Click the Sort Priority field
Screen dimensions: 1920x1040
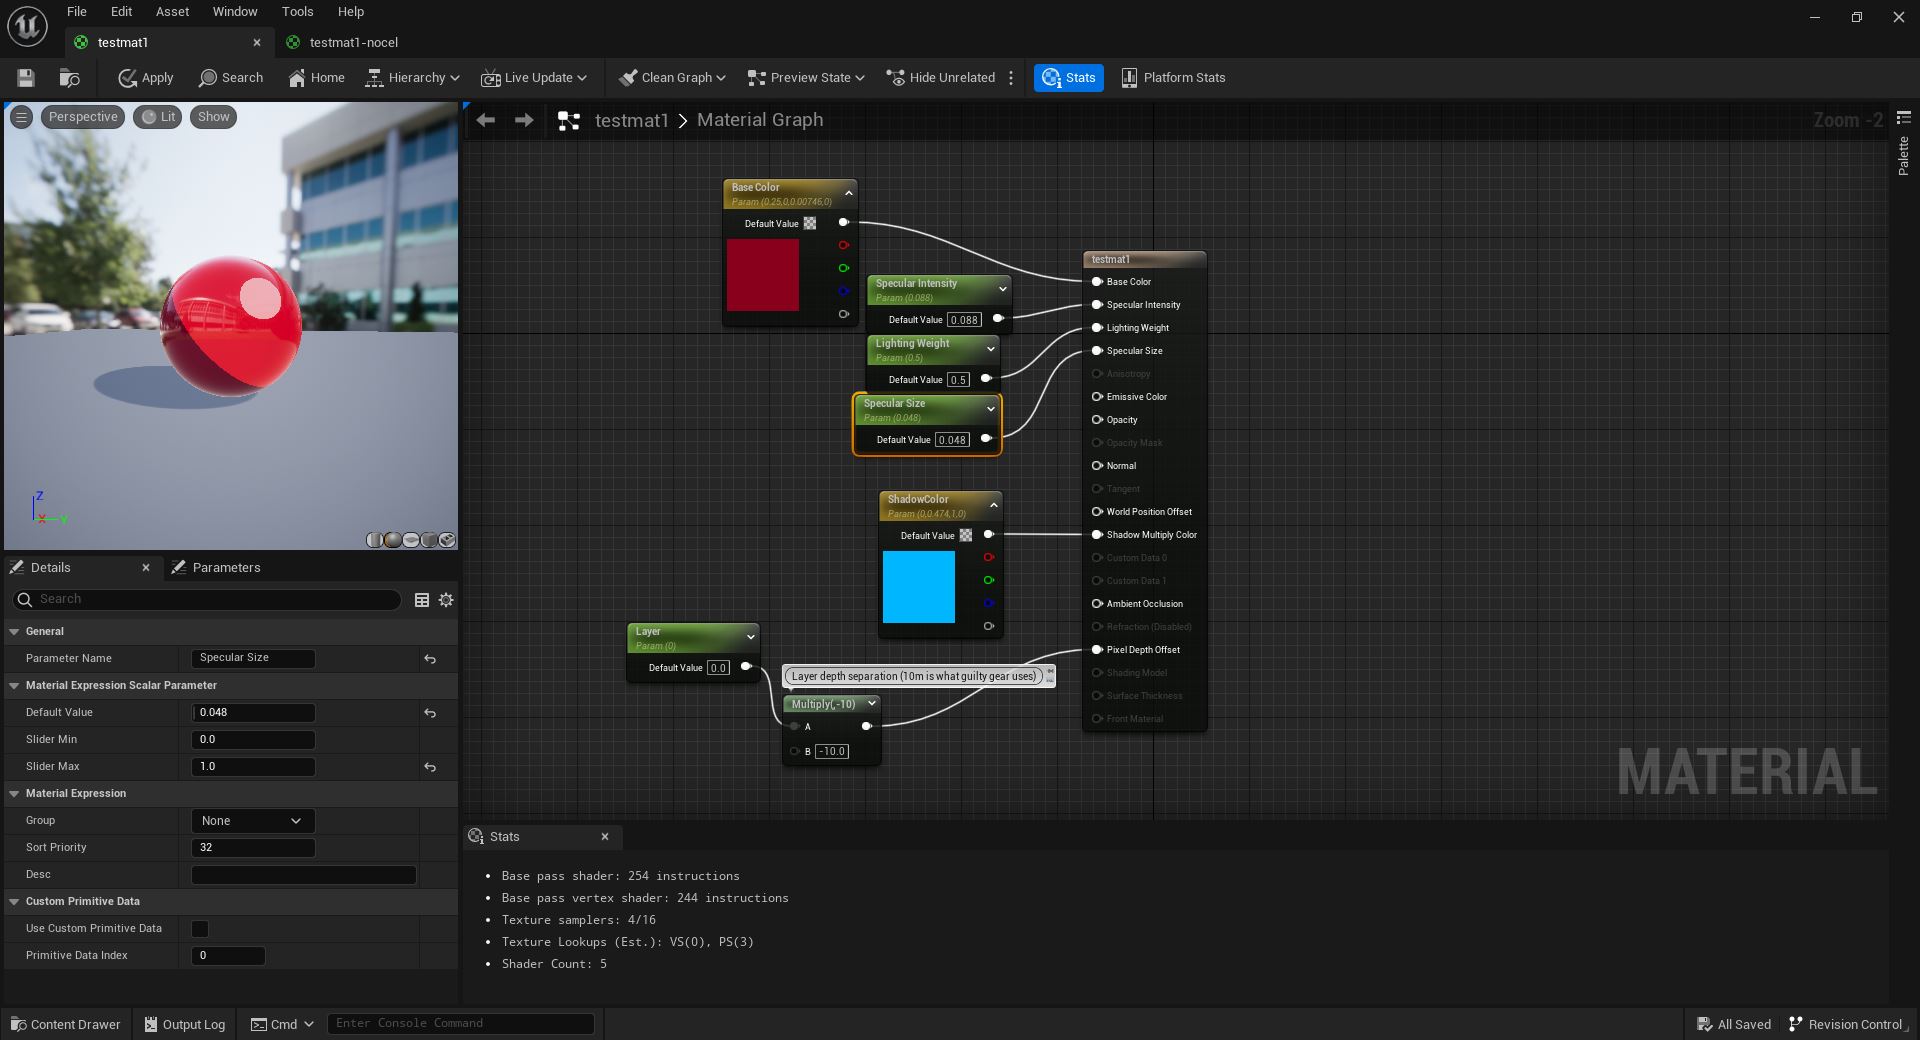pyautogui.click(x=253, y=848)
